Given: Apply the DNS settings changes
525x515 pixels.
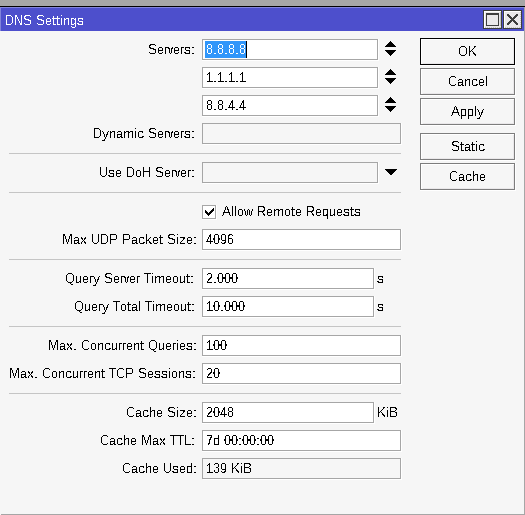Looking at the screenshot, I should click(467, 112).
